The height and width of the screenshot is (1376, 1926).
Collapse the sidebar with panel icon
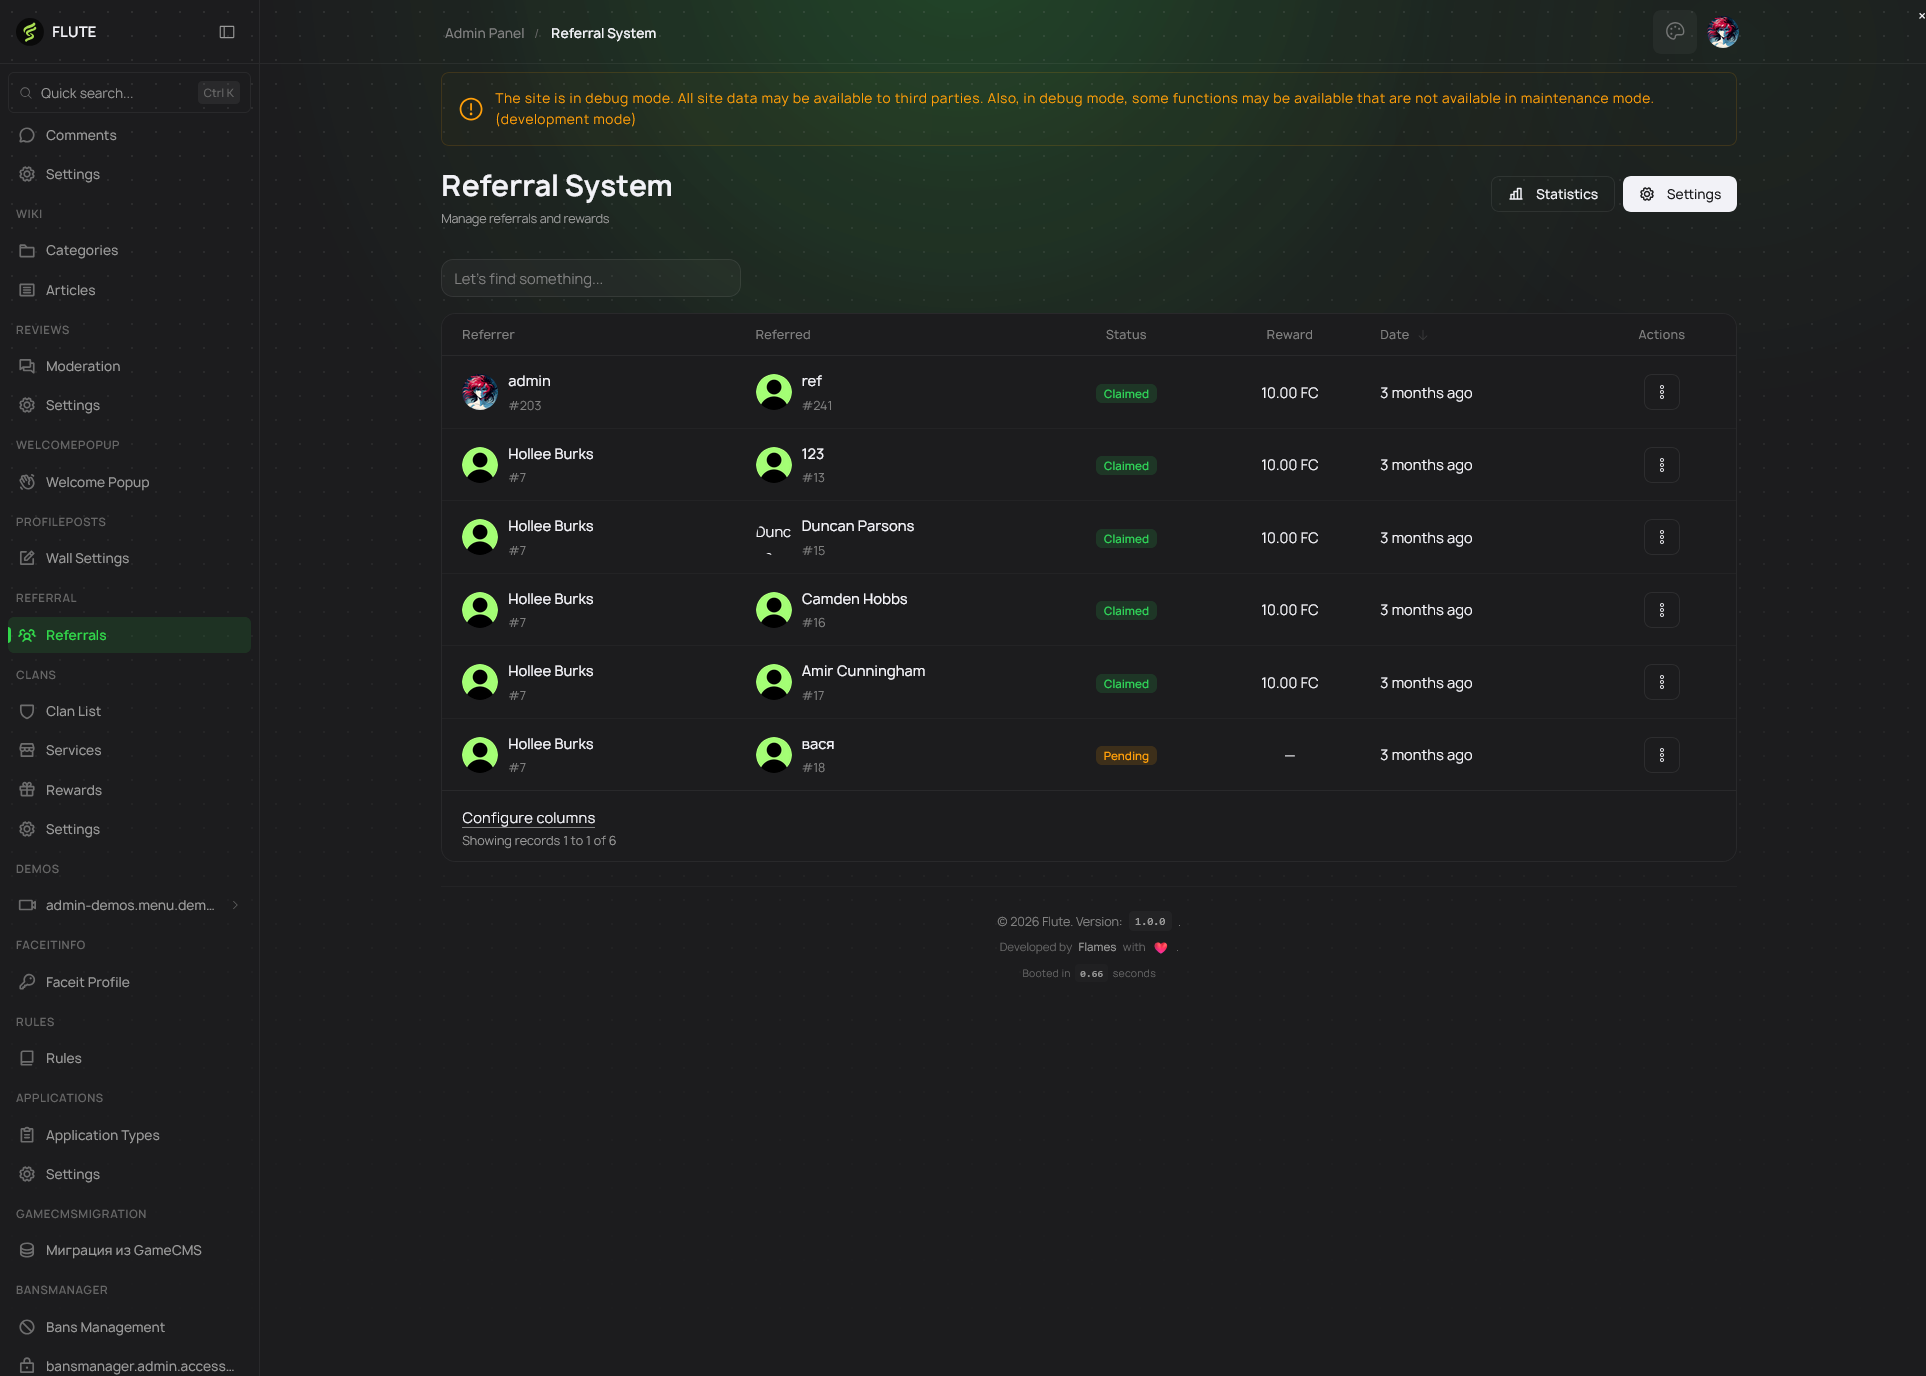pos(227,32)
